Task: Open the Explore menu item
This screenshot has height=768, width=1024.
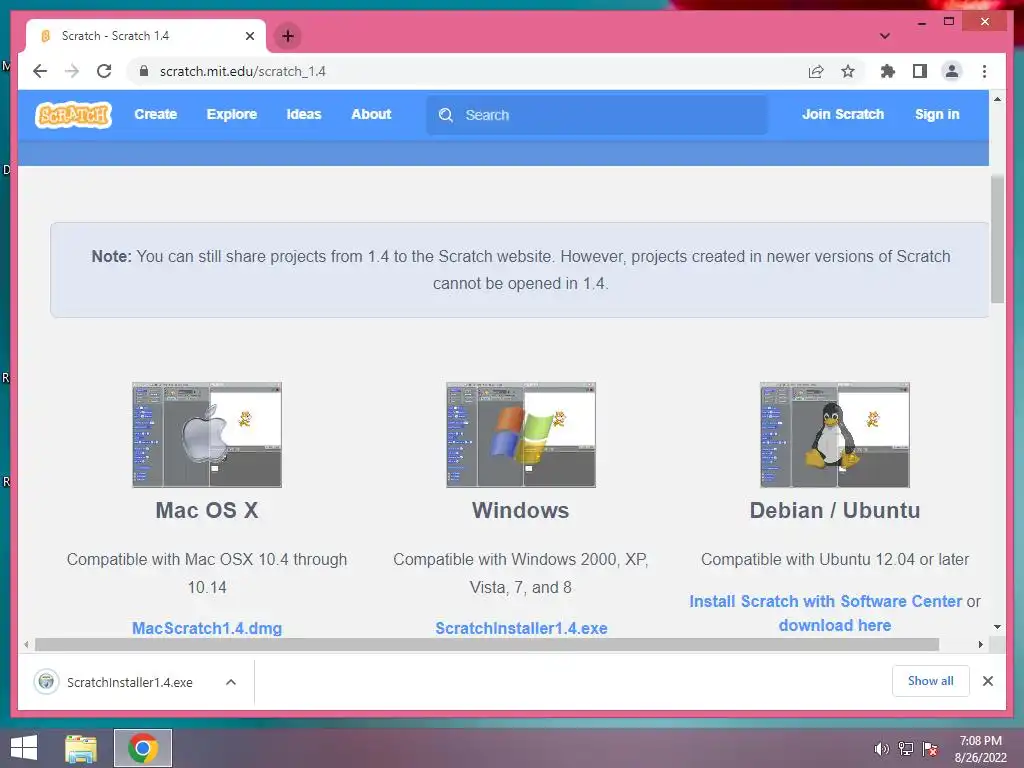Action: click(x=232, y=114)
